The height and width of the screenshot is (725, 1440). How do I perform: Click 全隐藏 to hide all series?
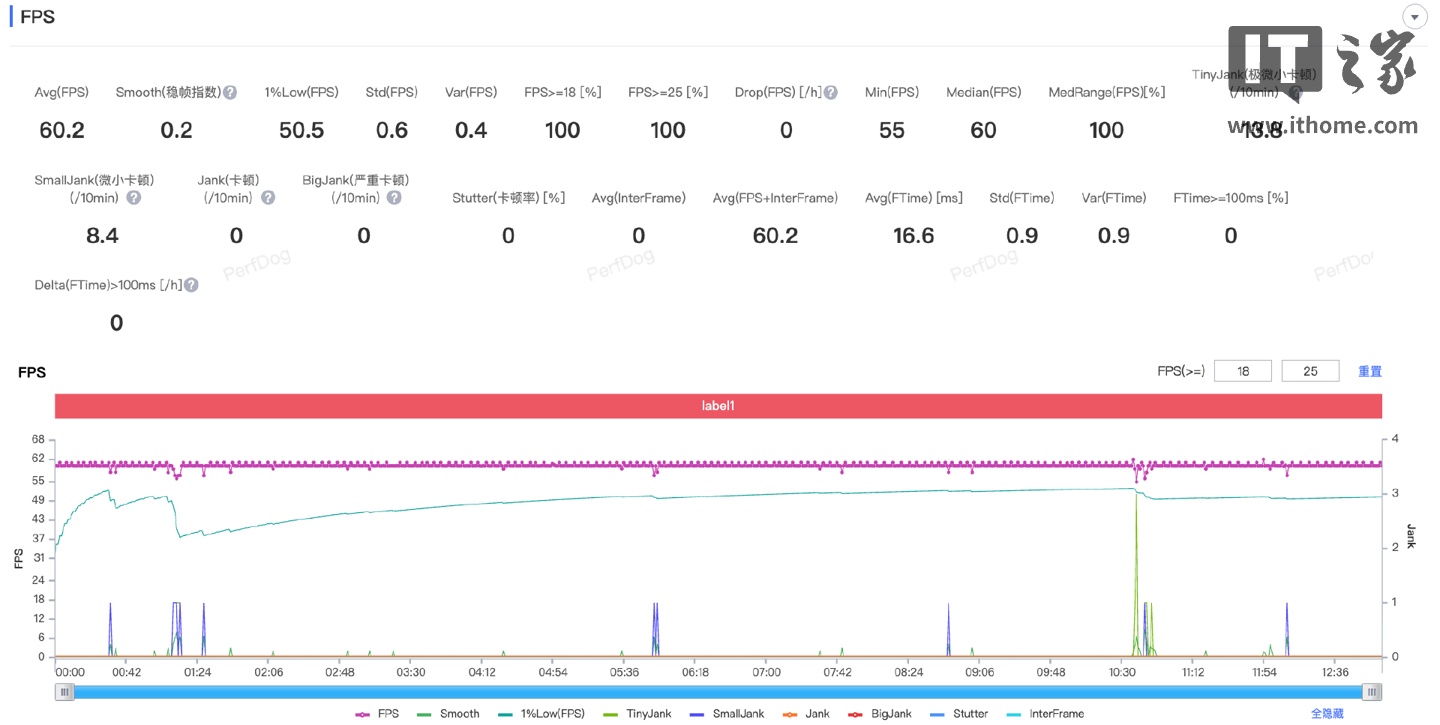pyautogui.click(x=1327, y=714)
